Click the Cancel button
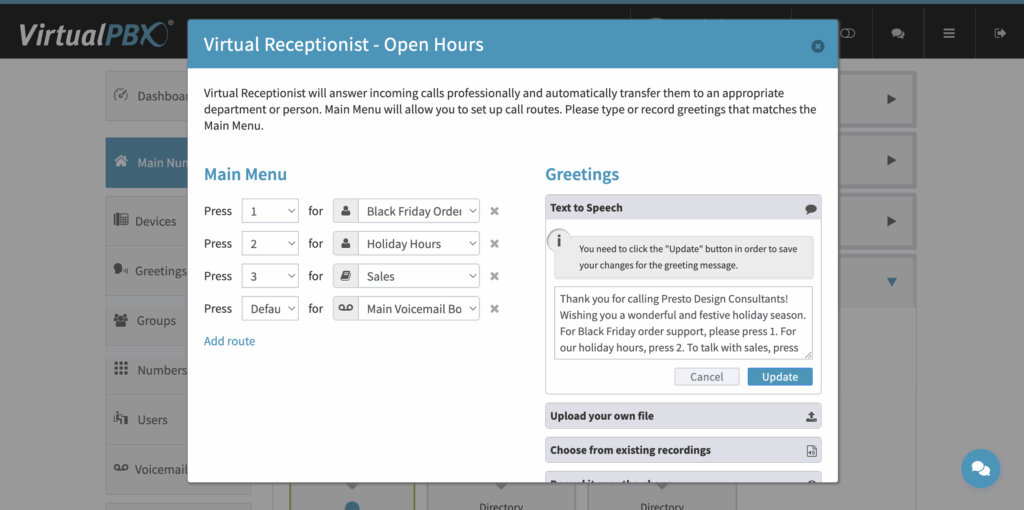Image resolution: width=1024 pixels, height=510 pixels. [707, 377]
